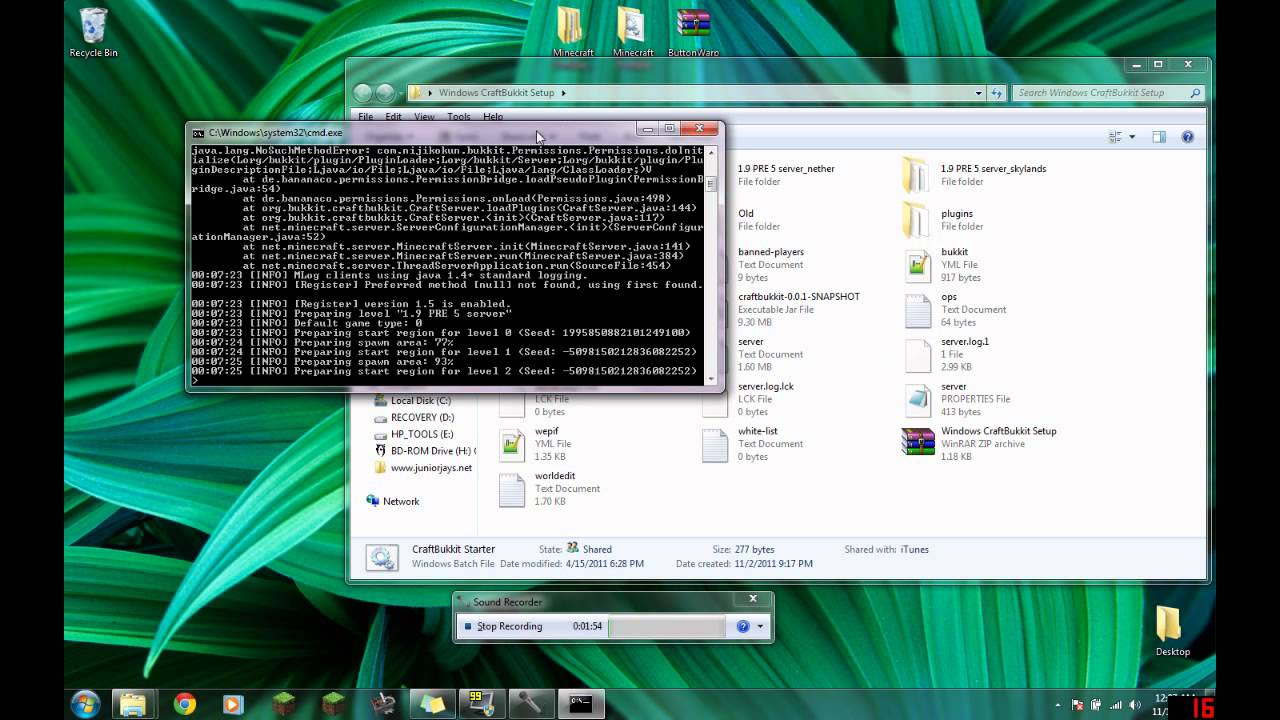This screenshot has height=720, width=1280.
Task: Open Windows Explorer from the taskbar
Action: 132,704
